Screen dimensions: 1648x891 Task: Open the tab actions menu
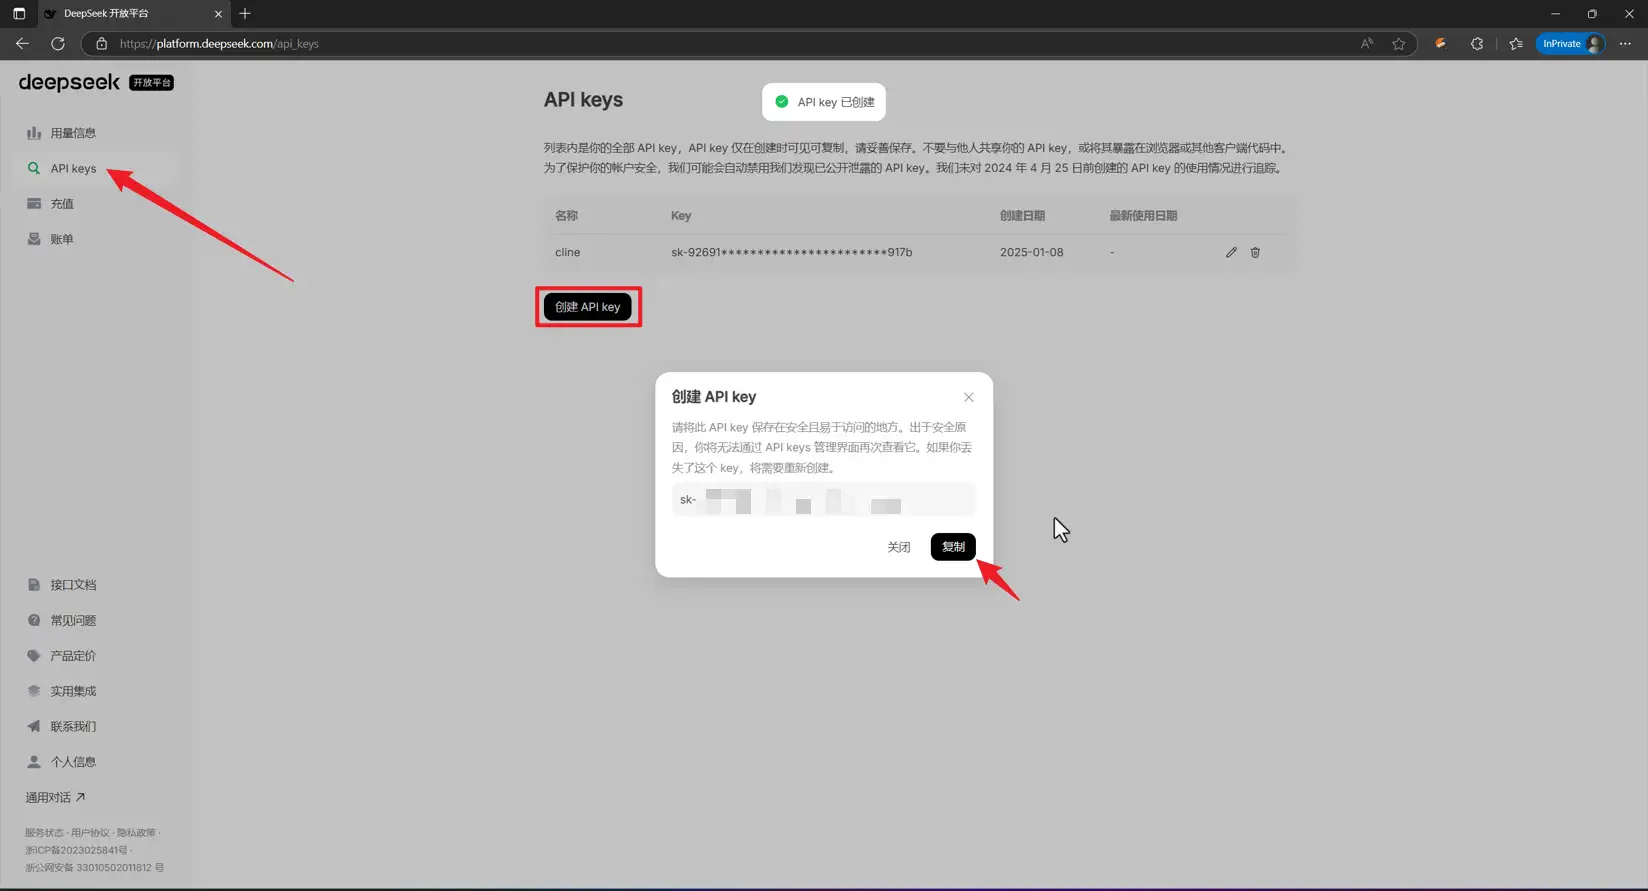coord(19,14)
